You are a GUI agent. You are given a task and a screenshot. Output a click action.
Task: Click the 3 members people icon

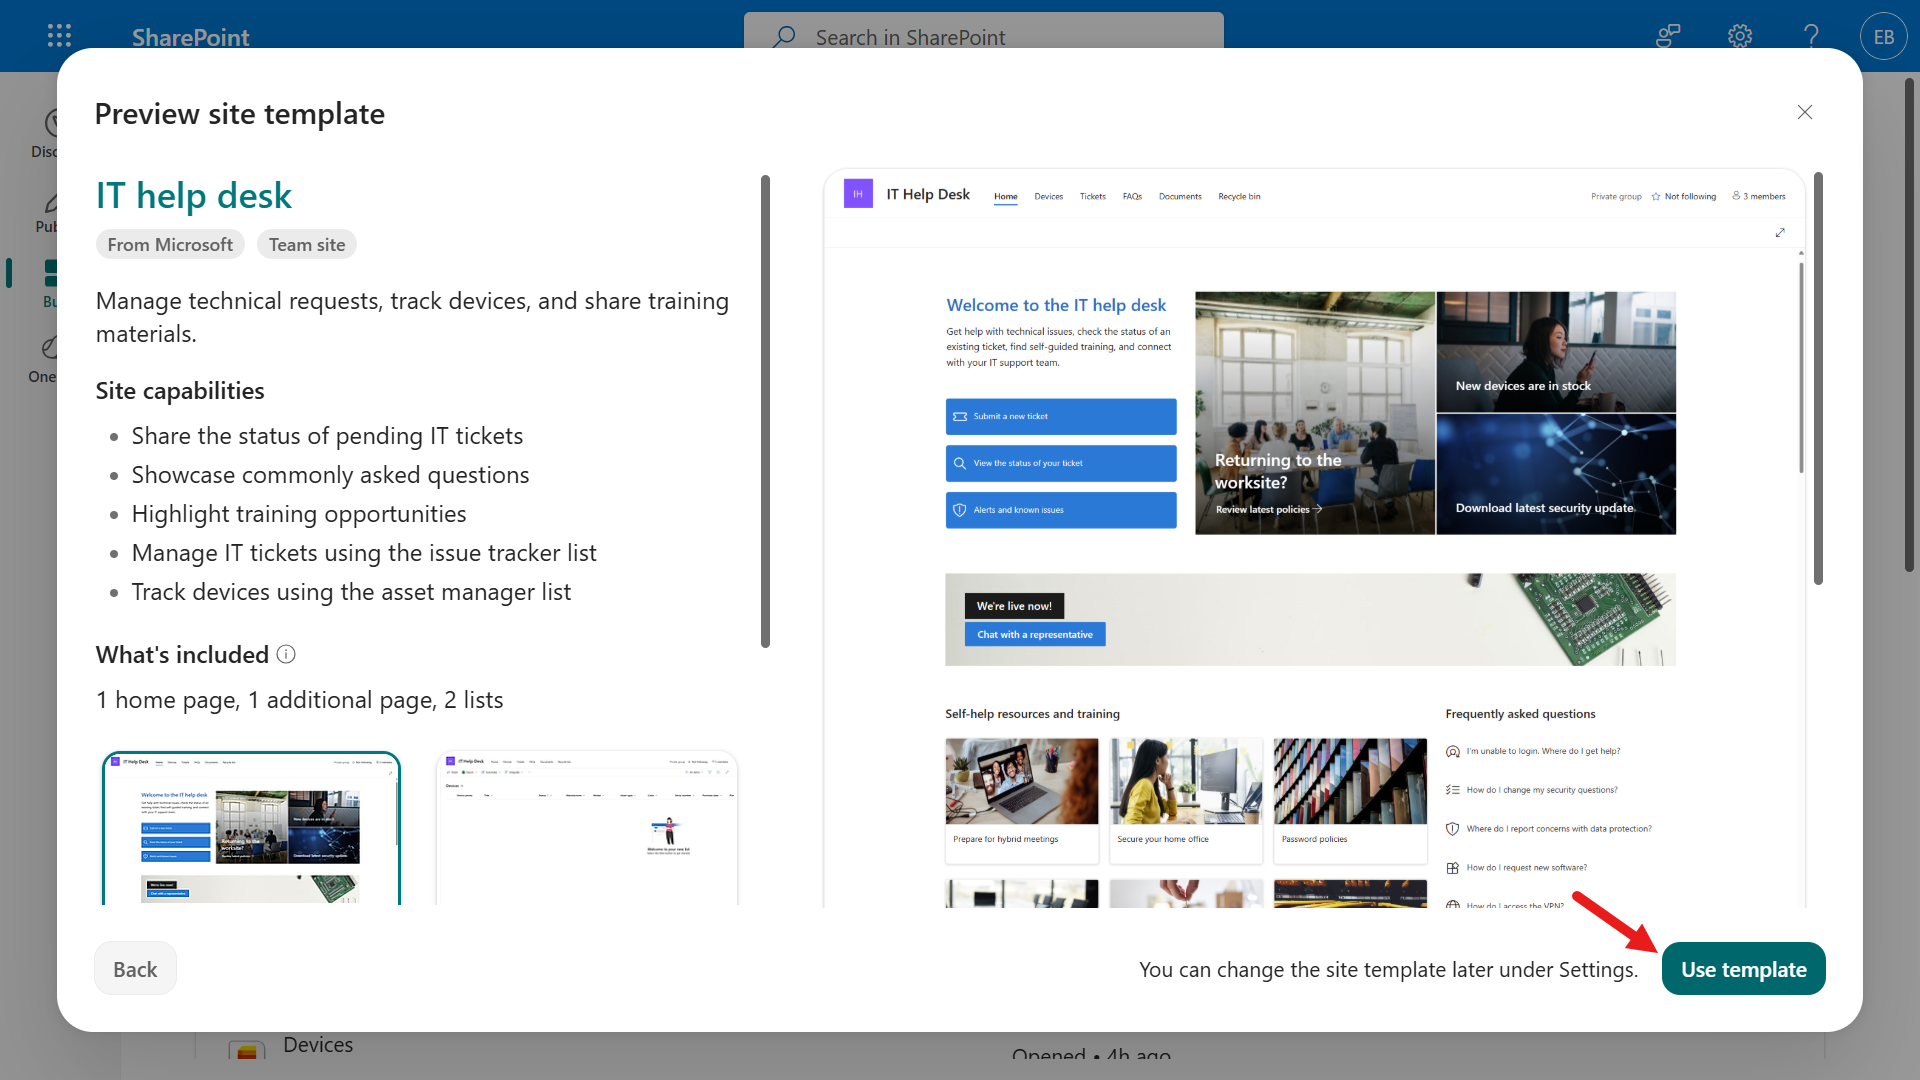(1736, 196)
